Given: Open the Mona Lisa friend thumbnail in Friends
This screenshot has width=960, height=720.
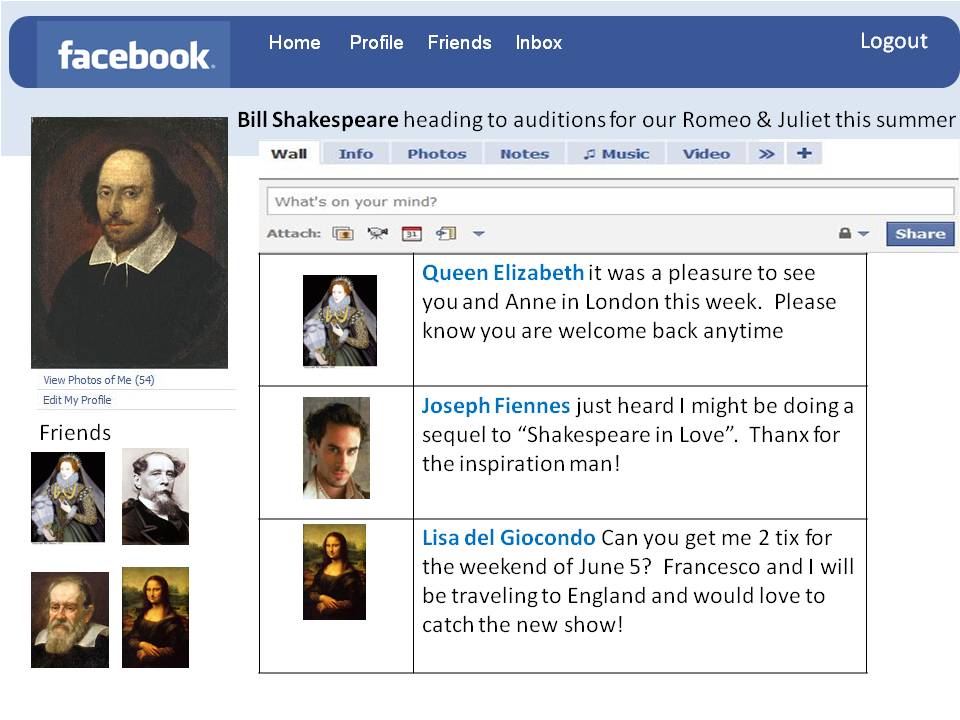Looking at the screenshot, I should point(156,617).
